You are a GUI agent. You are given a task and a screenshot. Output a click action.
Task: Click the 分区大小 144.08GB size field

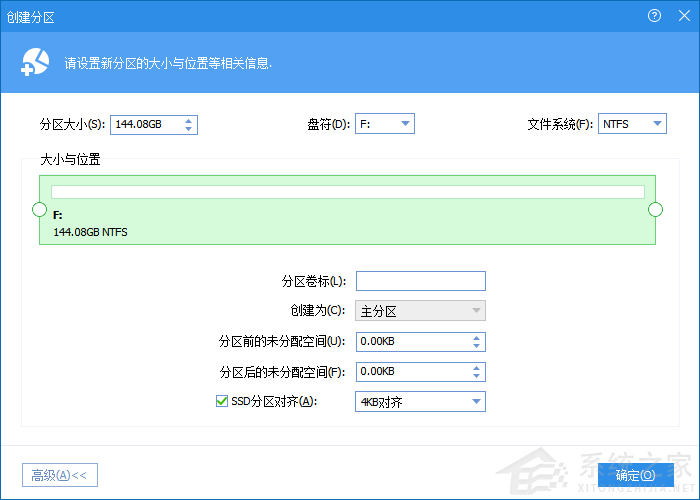pos(145,124)
